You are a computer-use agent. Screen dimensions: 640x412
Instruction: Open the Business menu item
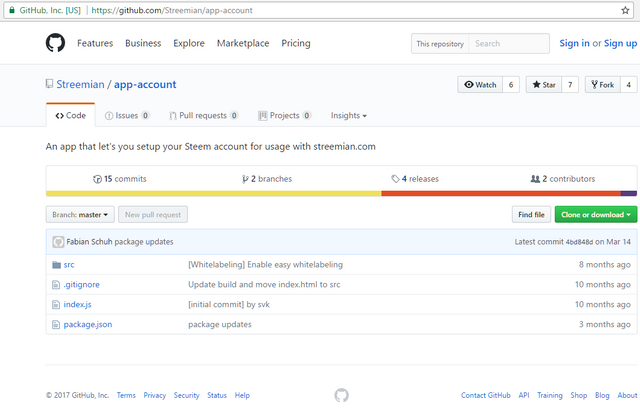(143, 43)
